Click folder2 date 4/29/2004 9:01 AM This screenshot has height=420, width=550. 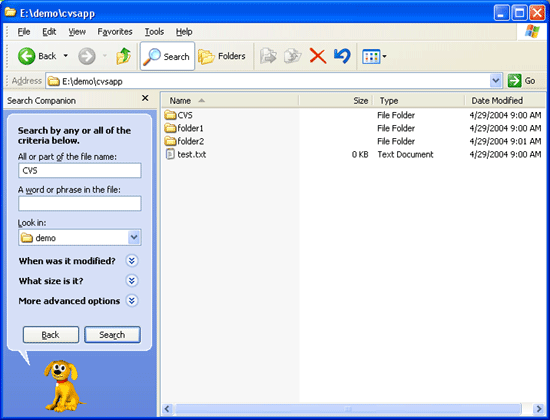pos(505,141)
